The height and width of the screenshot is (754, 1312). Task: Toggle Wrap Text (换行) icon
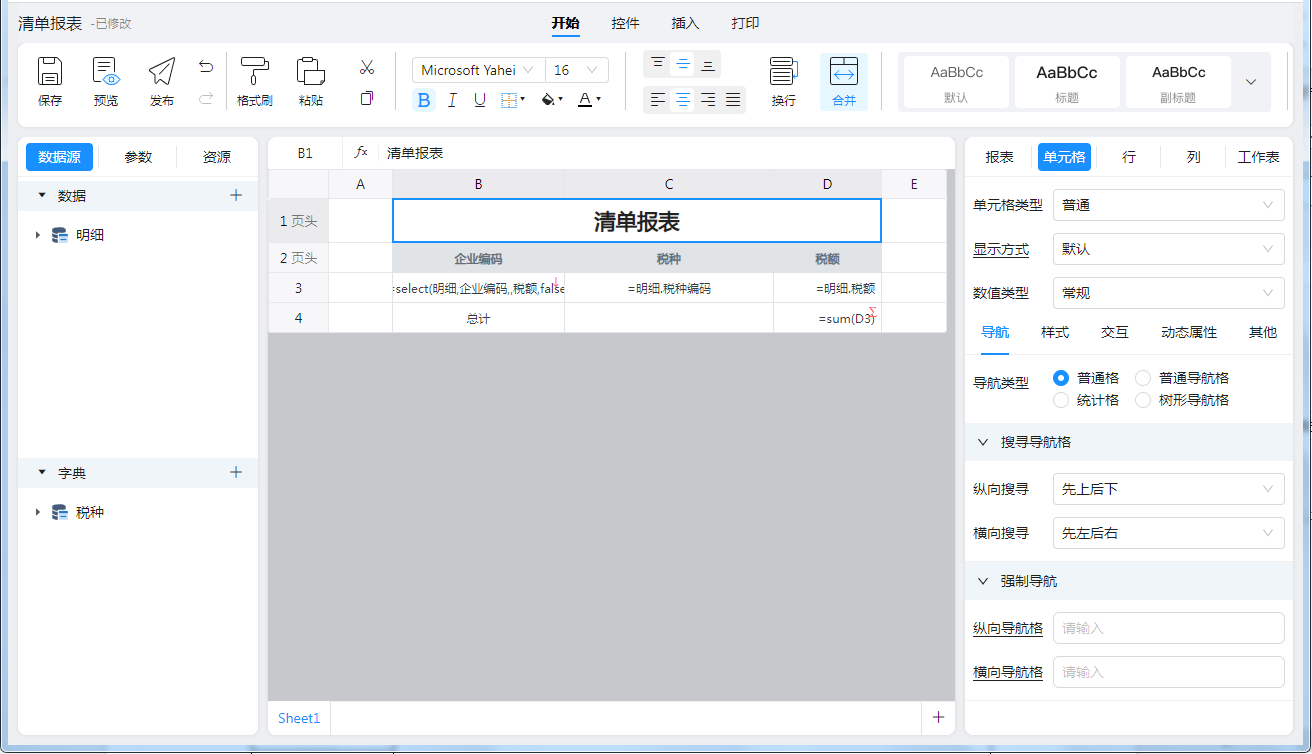[783, 73]
